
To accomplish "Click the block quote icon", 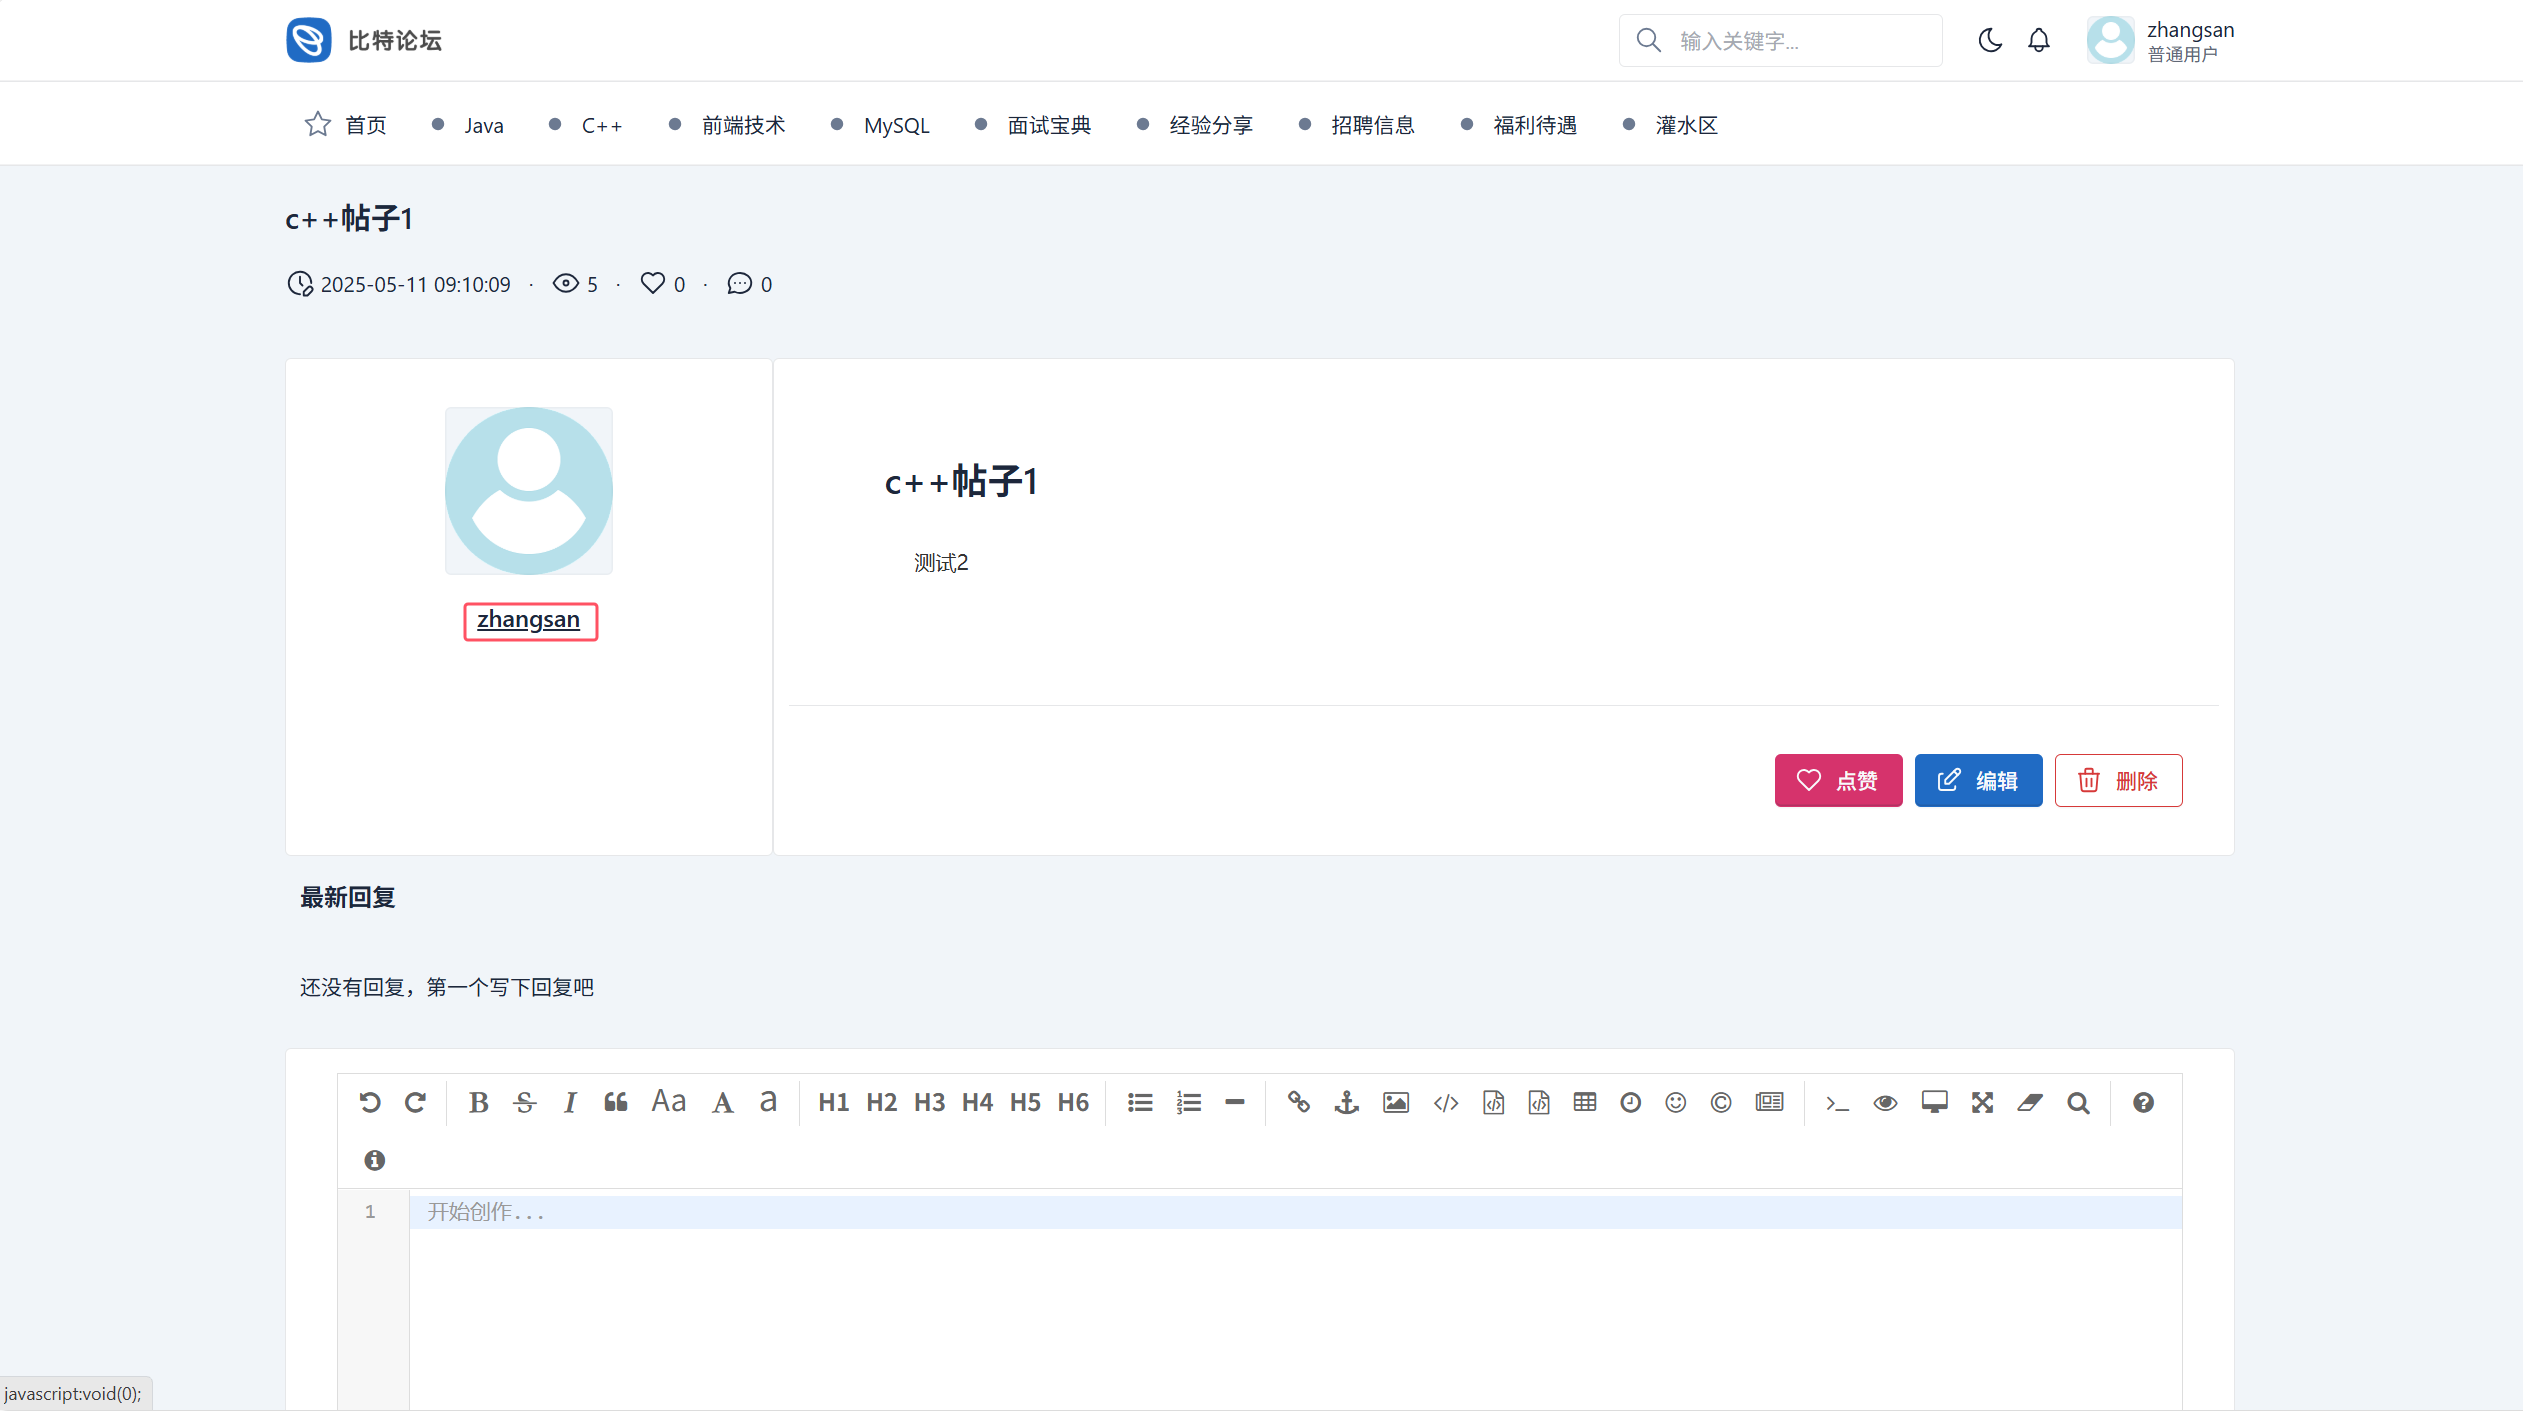I will click(615, 1102).
